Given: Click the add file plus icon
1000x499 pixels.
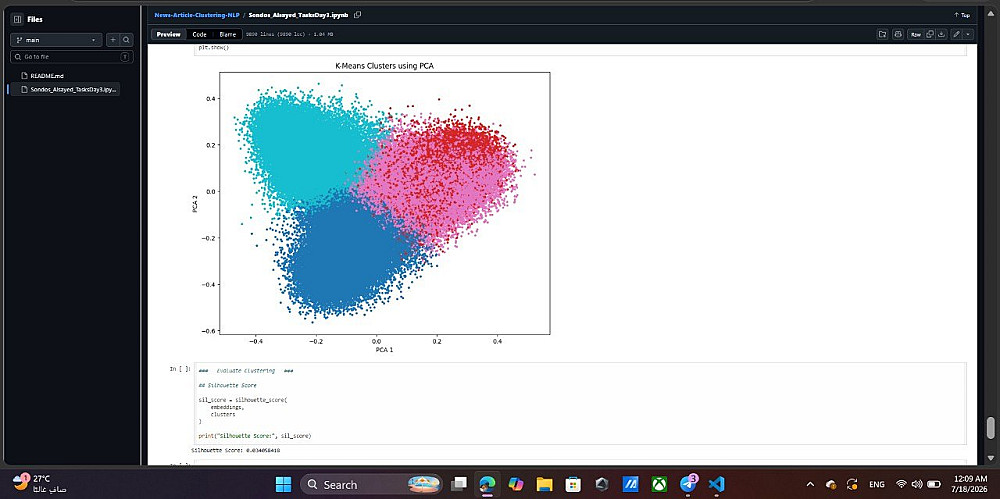Looking at the screenshot, I should pos(113,40).
